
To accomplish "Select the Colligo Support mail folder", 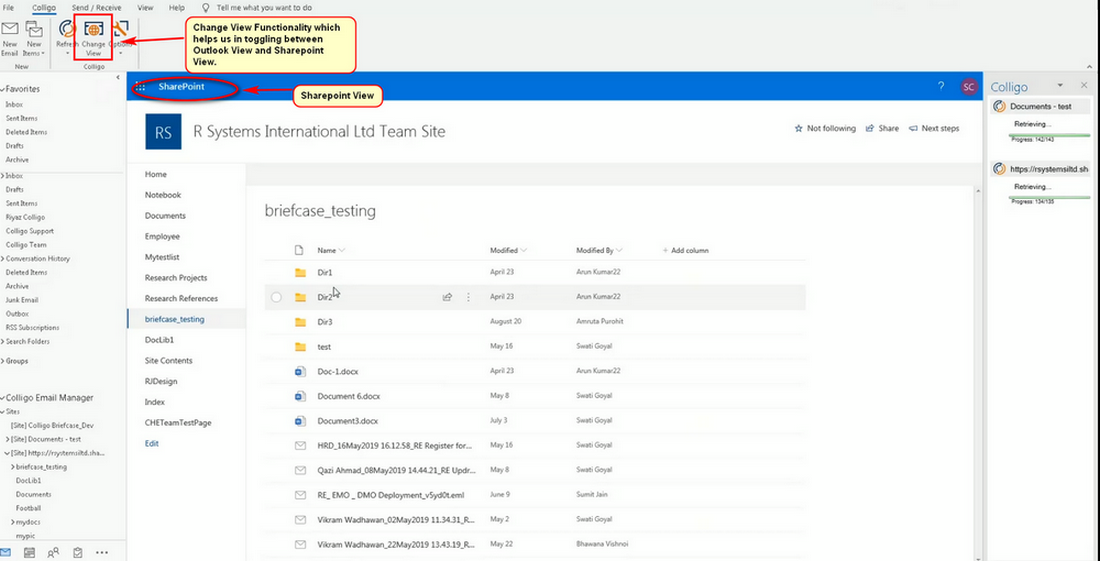I will [x=29, y=231].
